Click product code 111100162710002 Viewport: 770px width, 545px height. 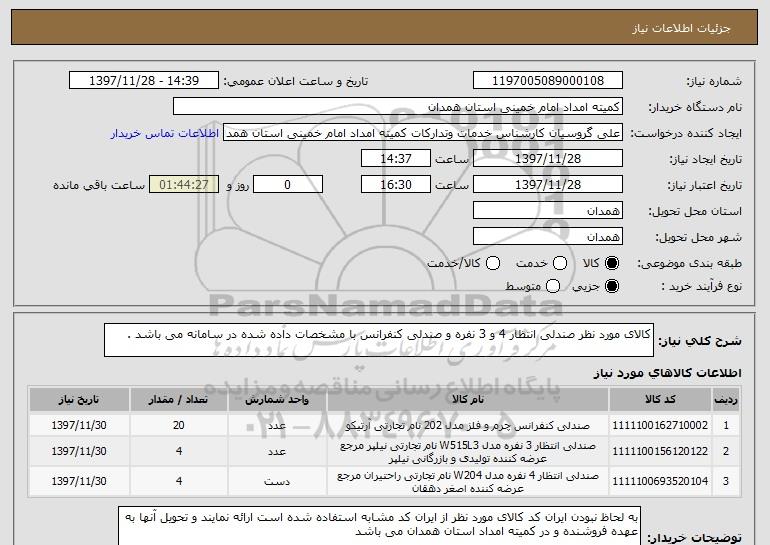[660, 425]
